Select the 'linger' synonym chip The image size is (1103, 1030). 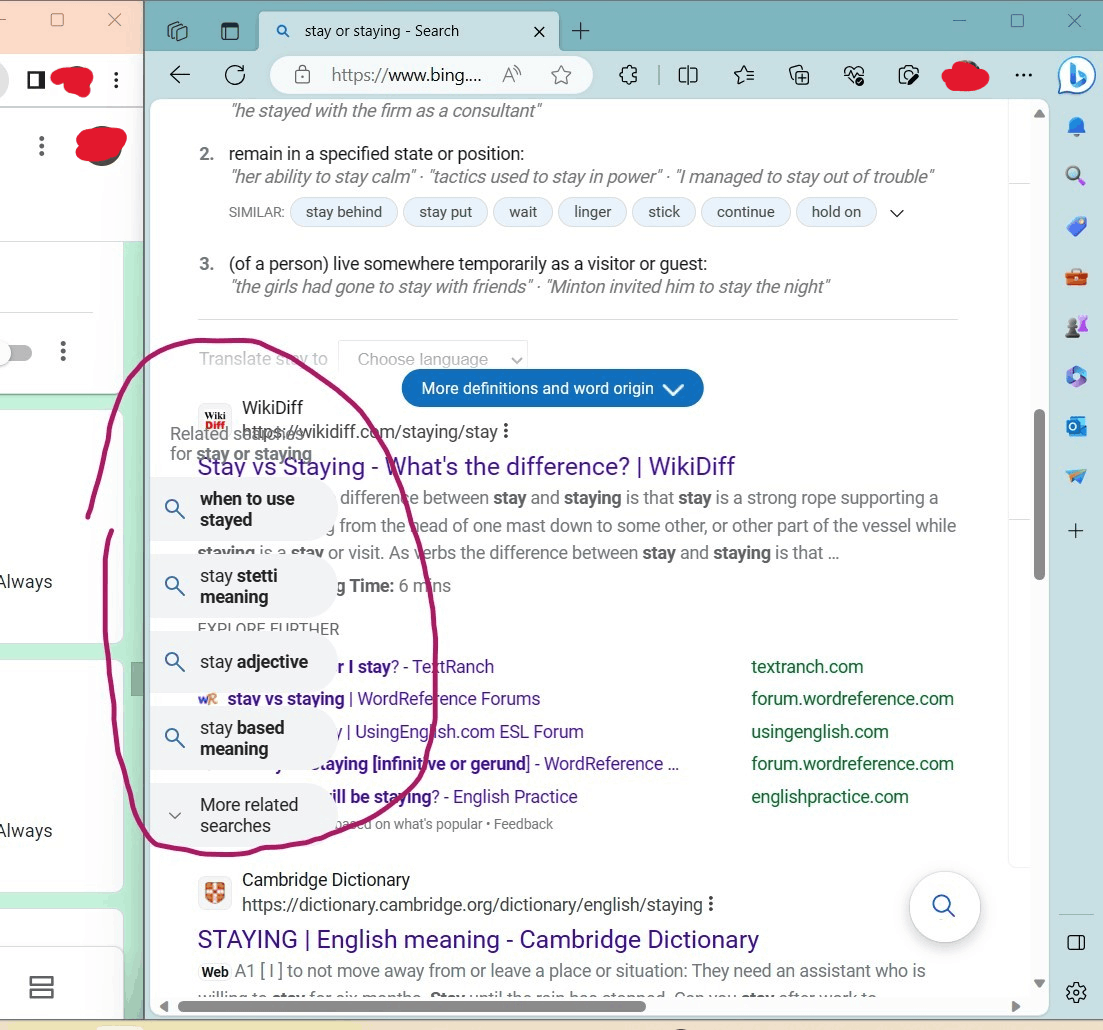click(592, 212)
